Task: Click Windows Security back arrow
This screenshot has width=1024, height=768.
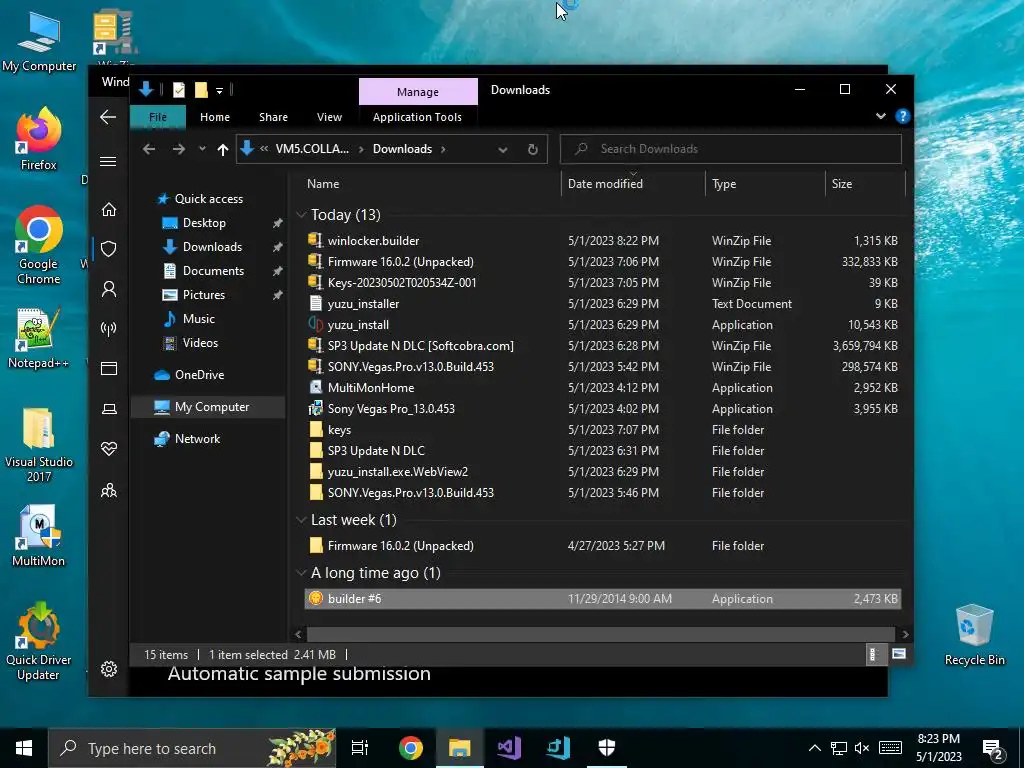Action: (x=108, y=117)
